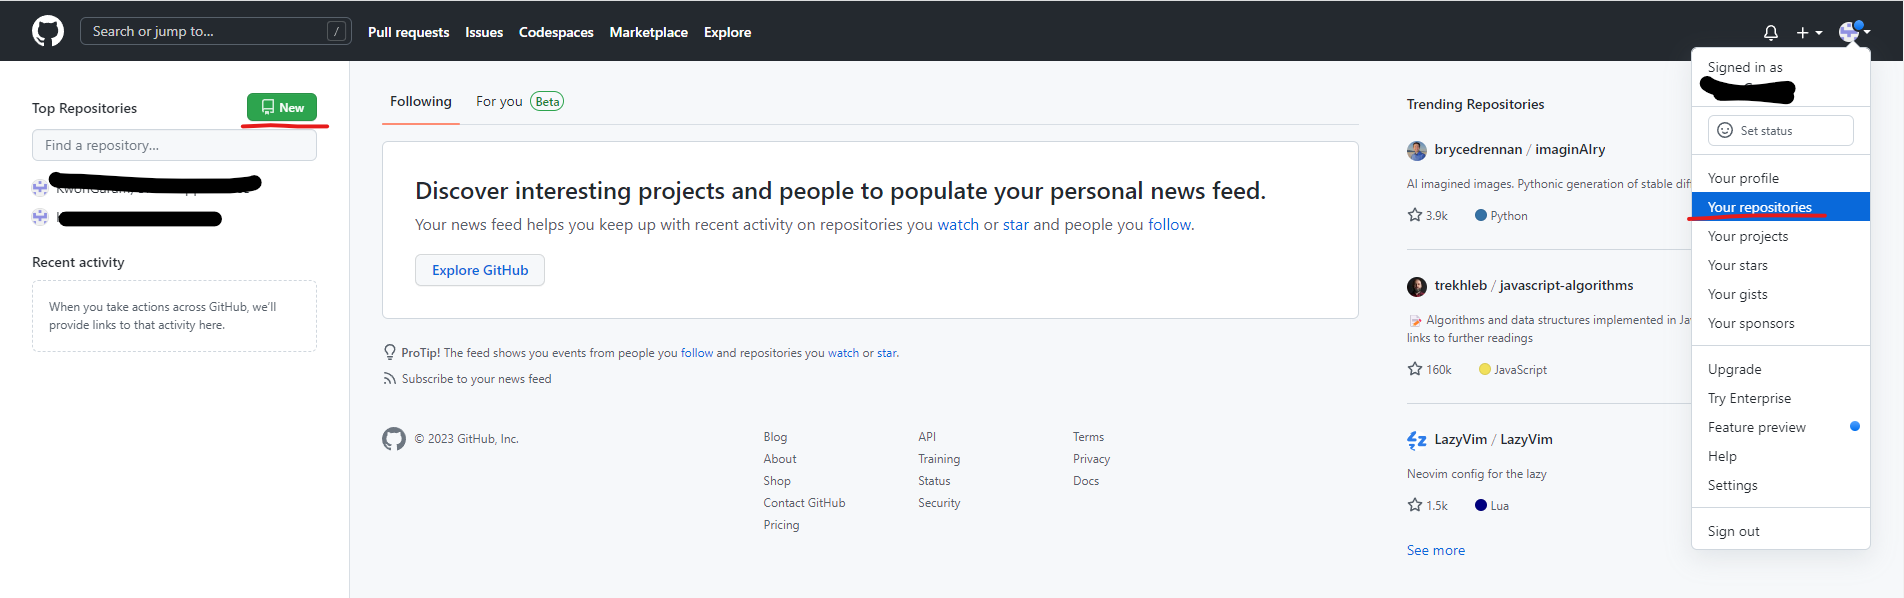Screen dimensions: 1904x598
Task: Open the Docs footer link
Action: point(1086,481)
